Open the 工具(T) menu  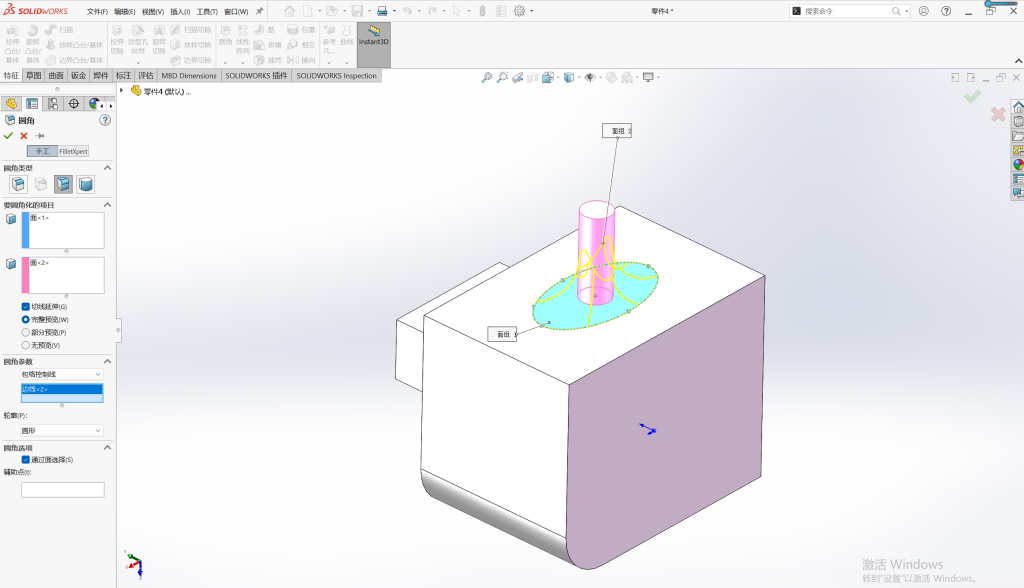click(207, 12)
